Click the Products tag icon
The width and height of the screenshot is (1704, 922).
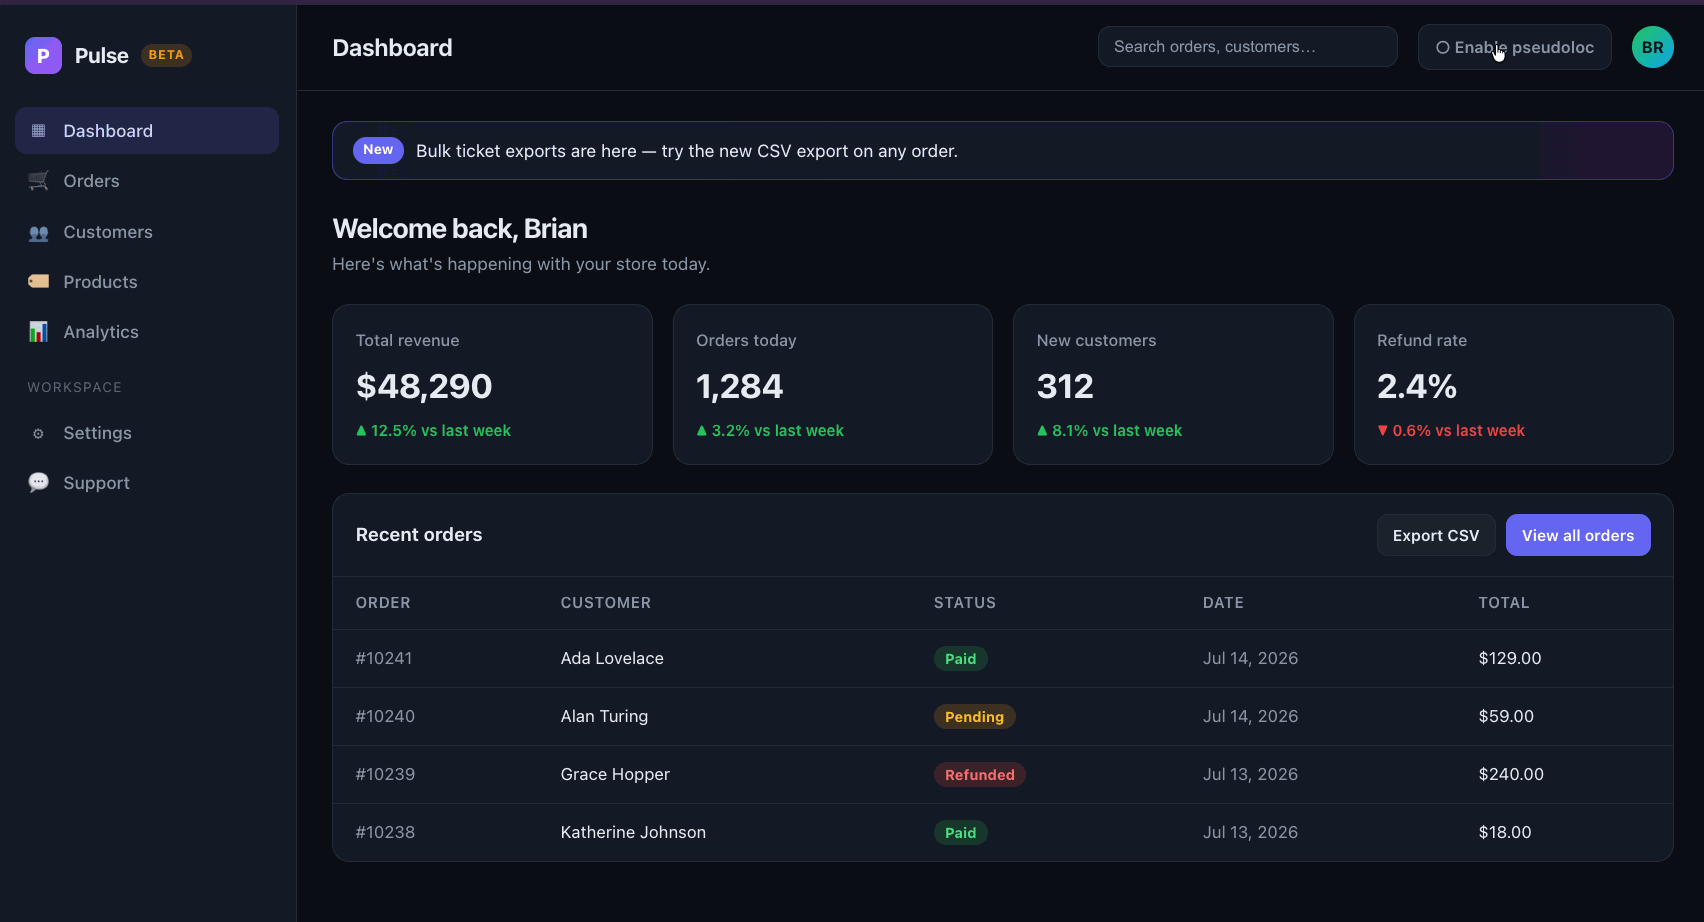pyautogui.click(x=39, y=281)
